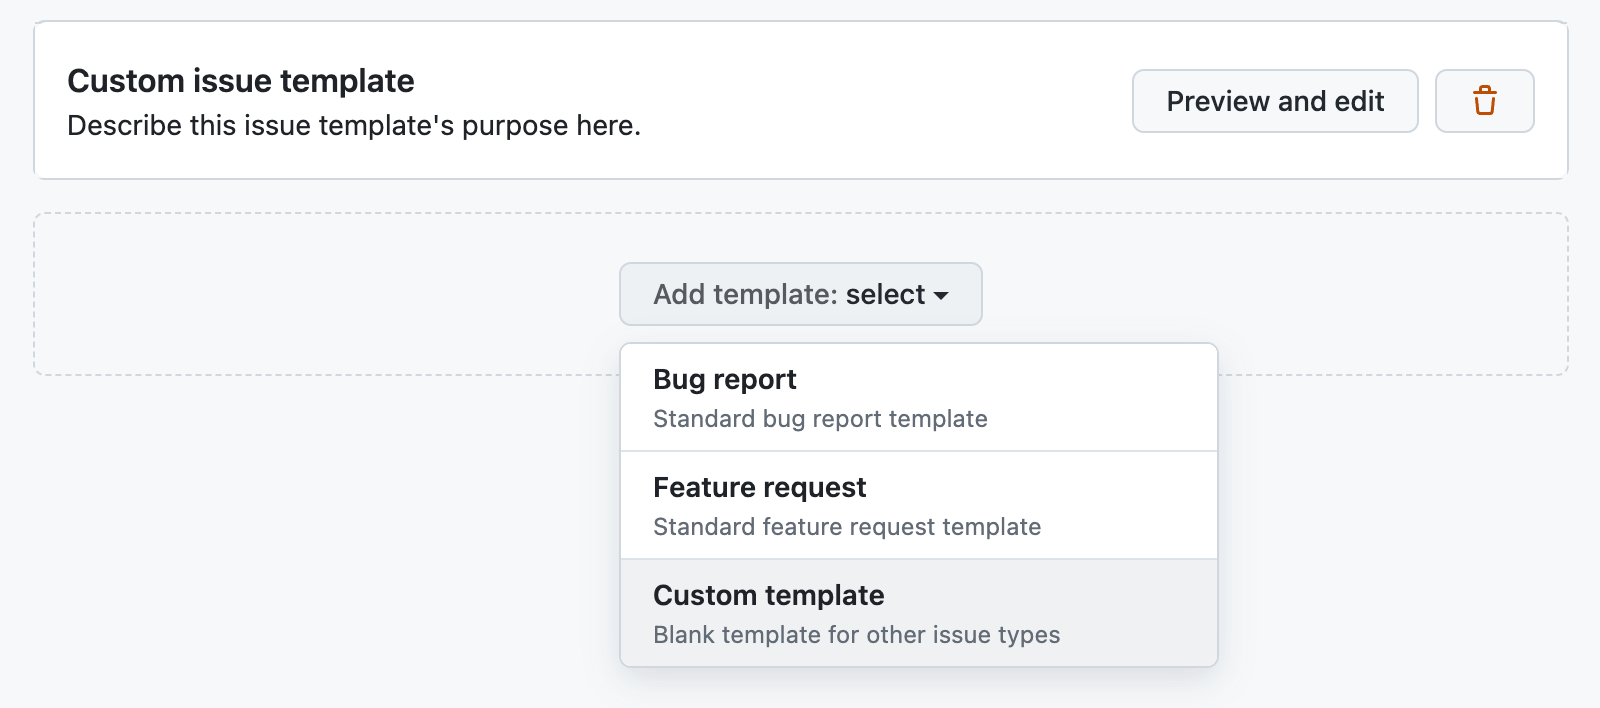Click the "Feature request" bold title
The image size is (1600, 708).
click(x=759, y=488)
